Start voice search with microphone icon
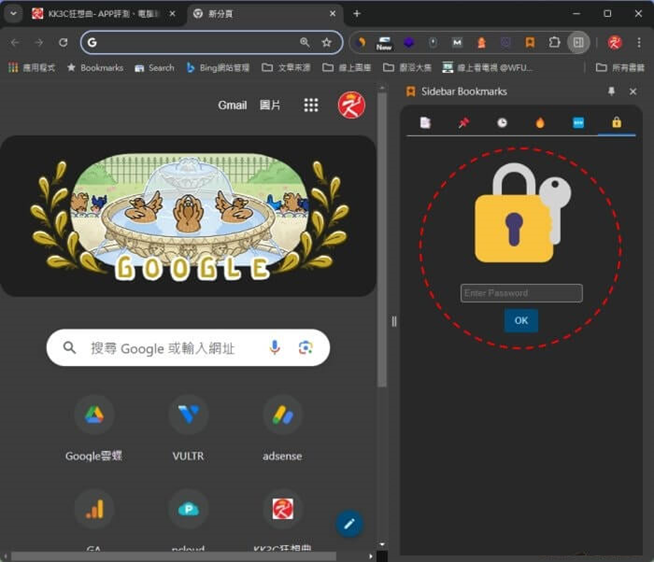 [275, 347]
